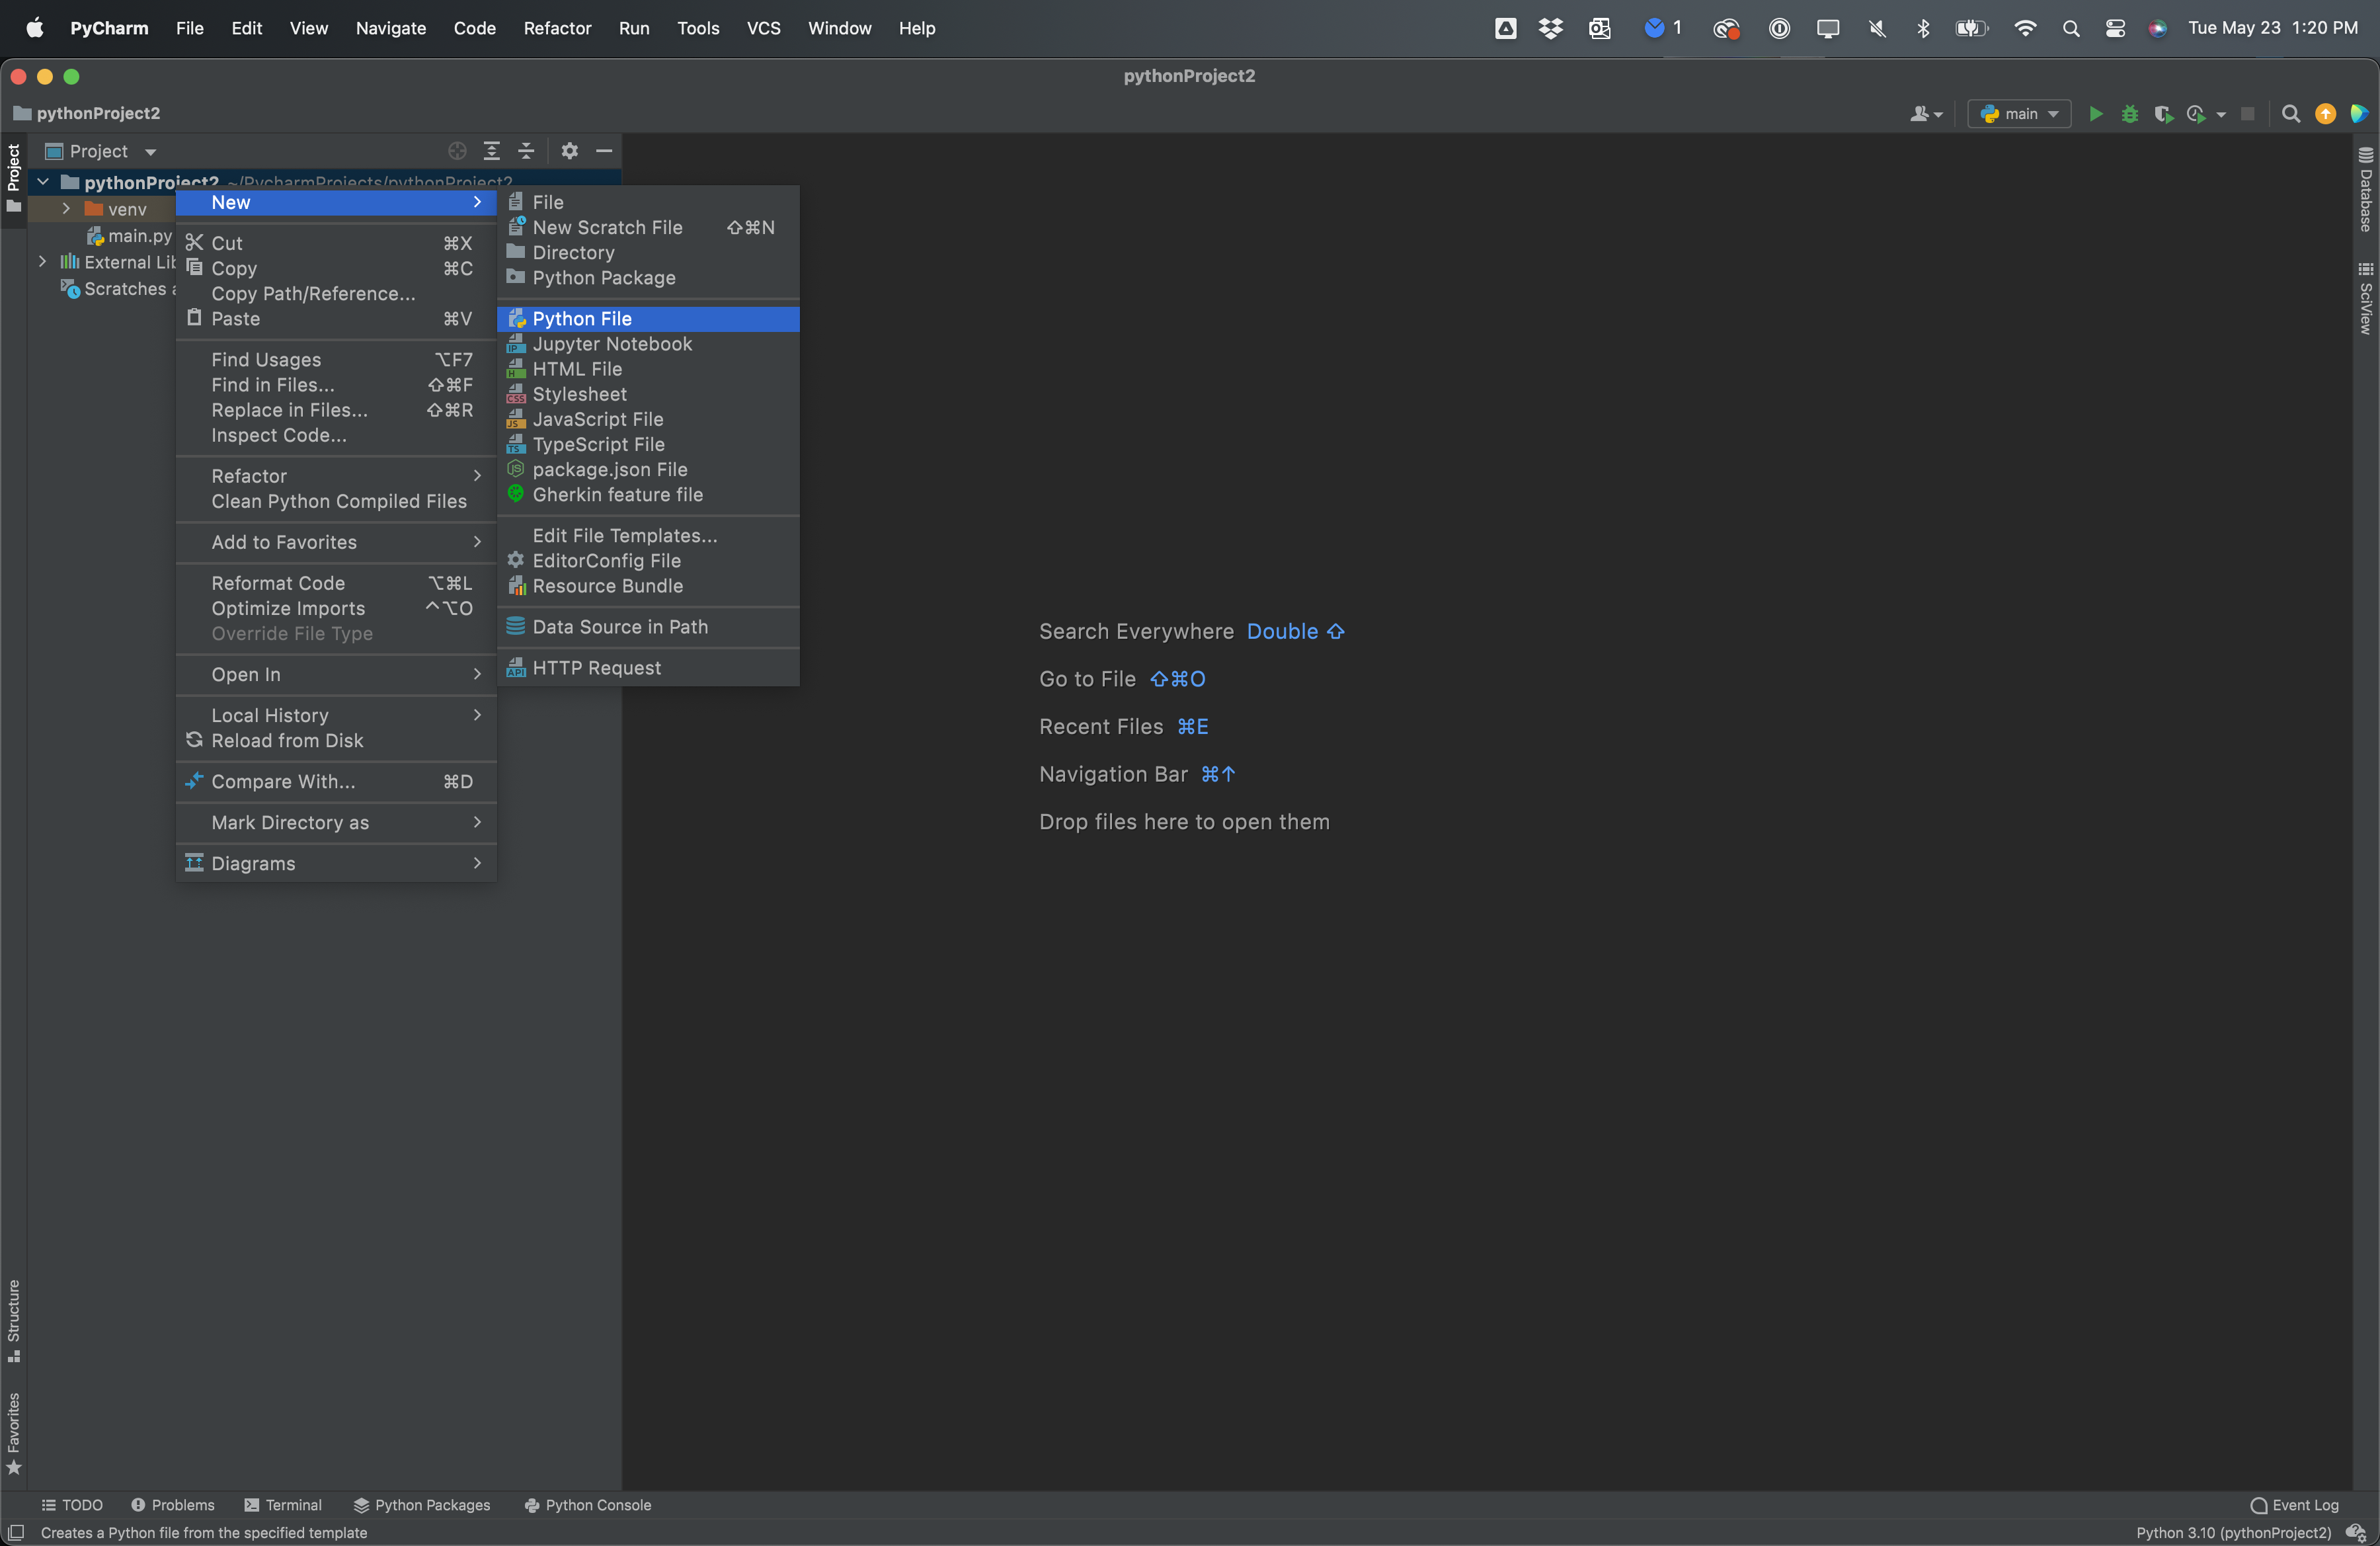
Task: Click Reload from Disk entry
Action: coord(336,741)
